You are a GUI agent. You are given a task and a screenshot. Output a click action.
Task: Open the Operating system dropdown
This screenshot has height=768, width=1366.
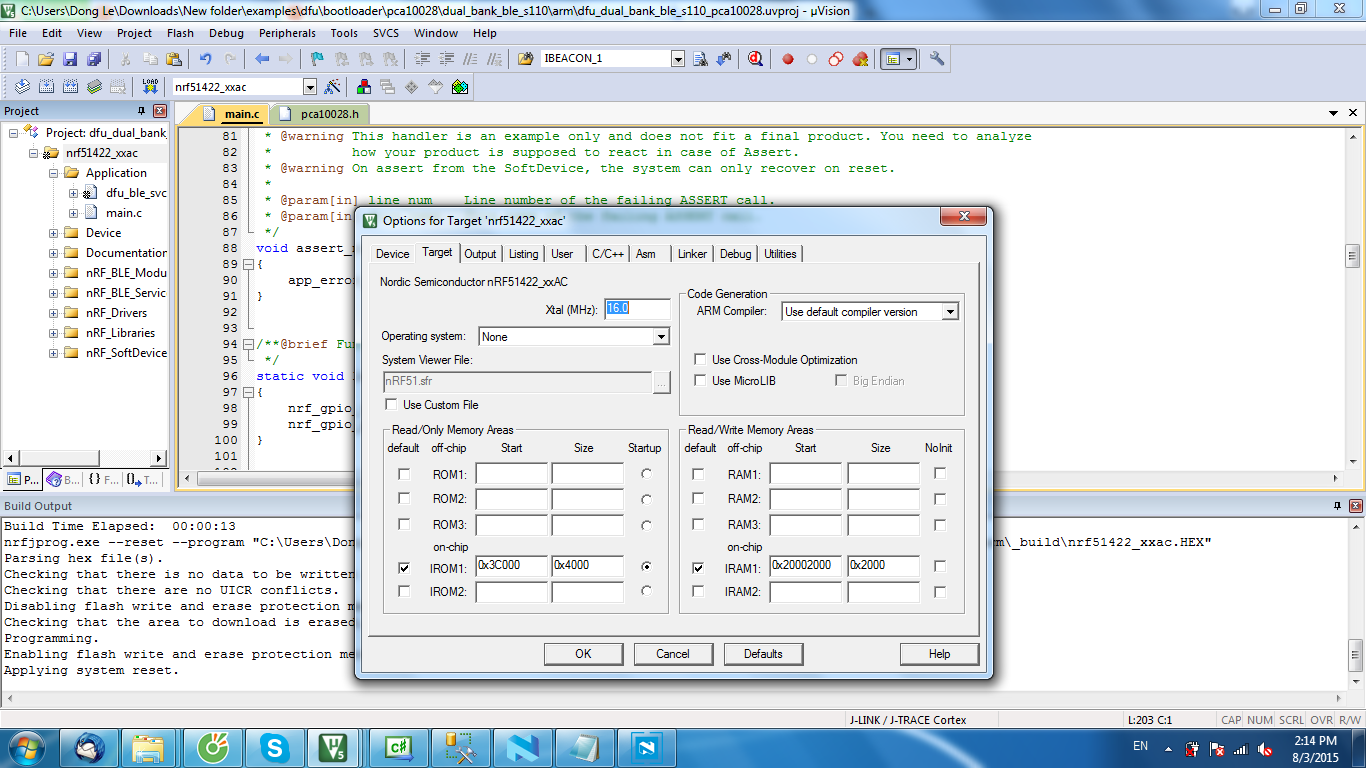click(661, 337)
